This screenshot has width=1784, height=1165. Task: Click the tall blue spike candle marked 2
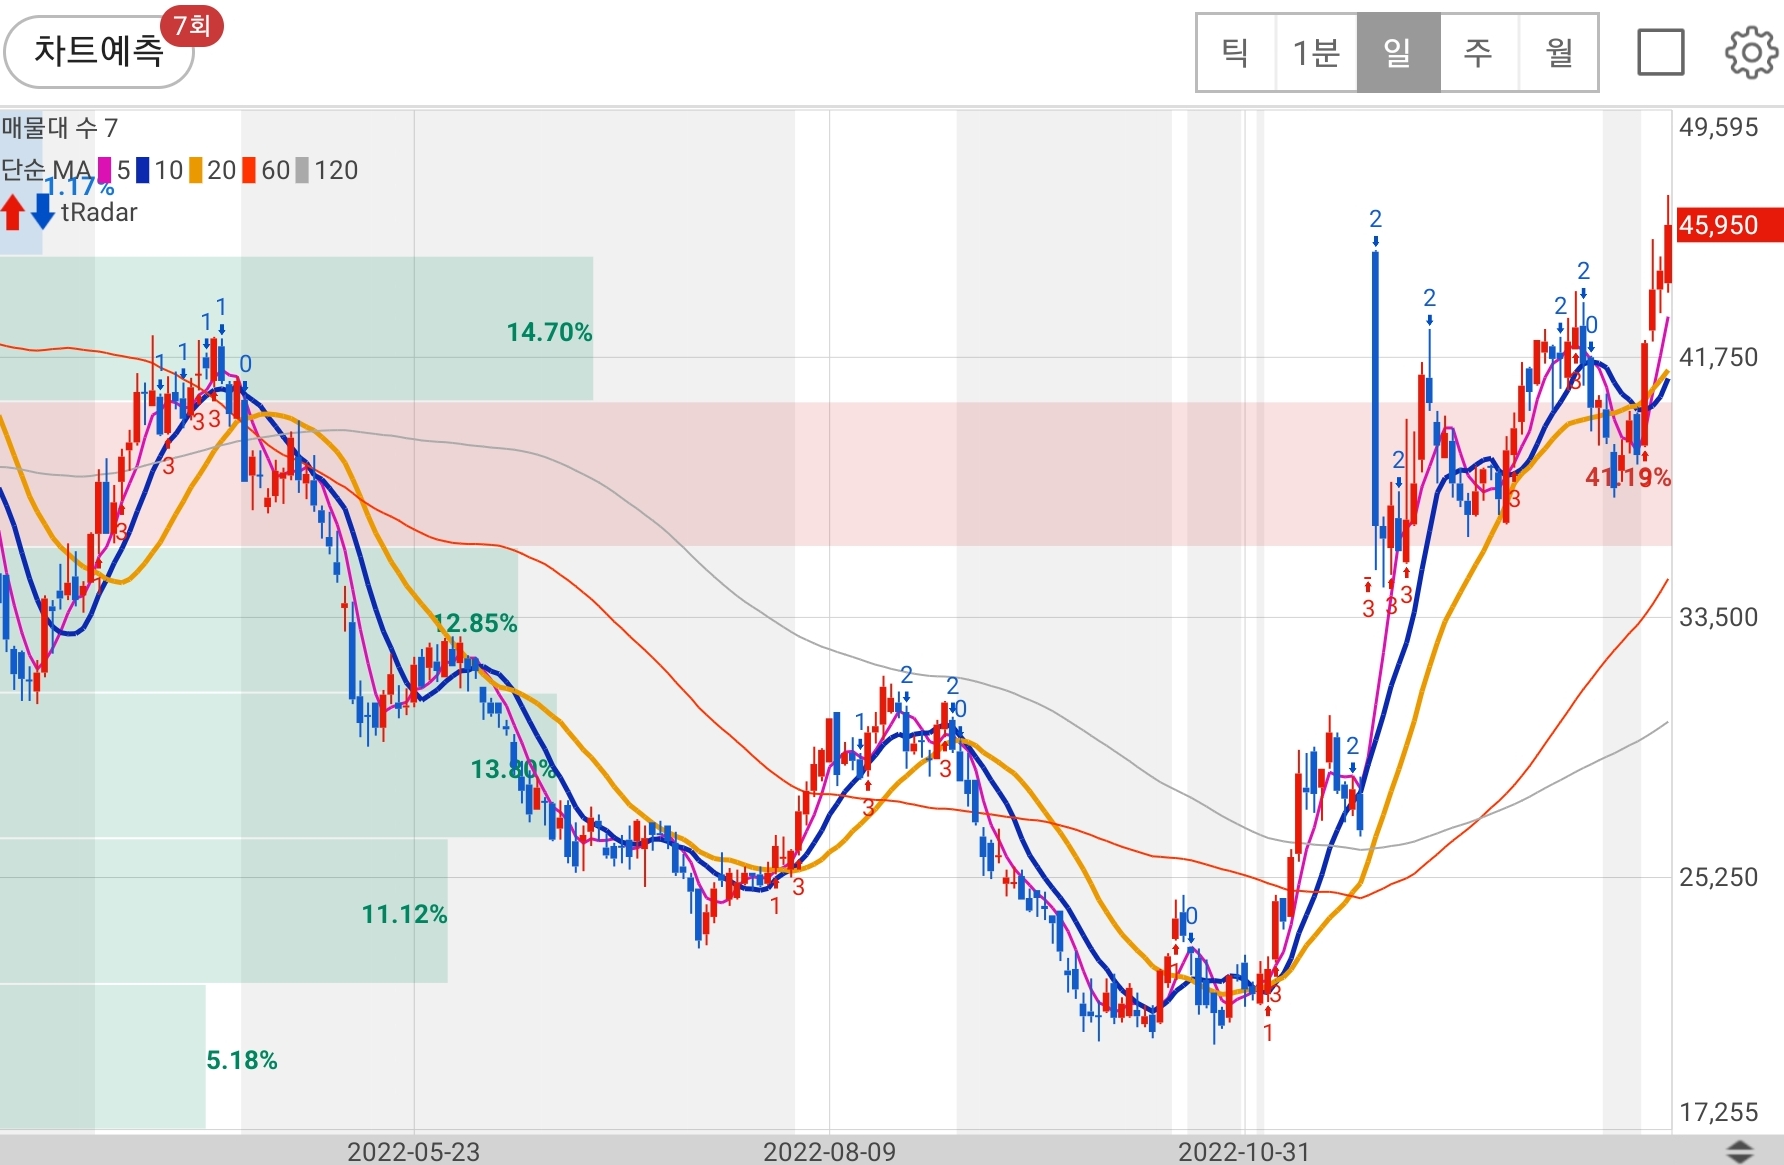pyautogui.click(x=1376, y=390)
